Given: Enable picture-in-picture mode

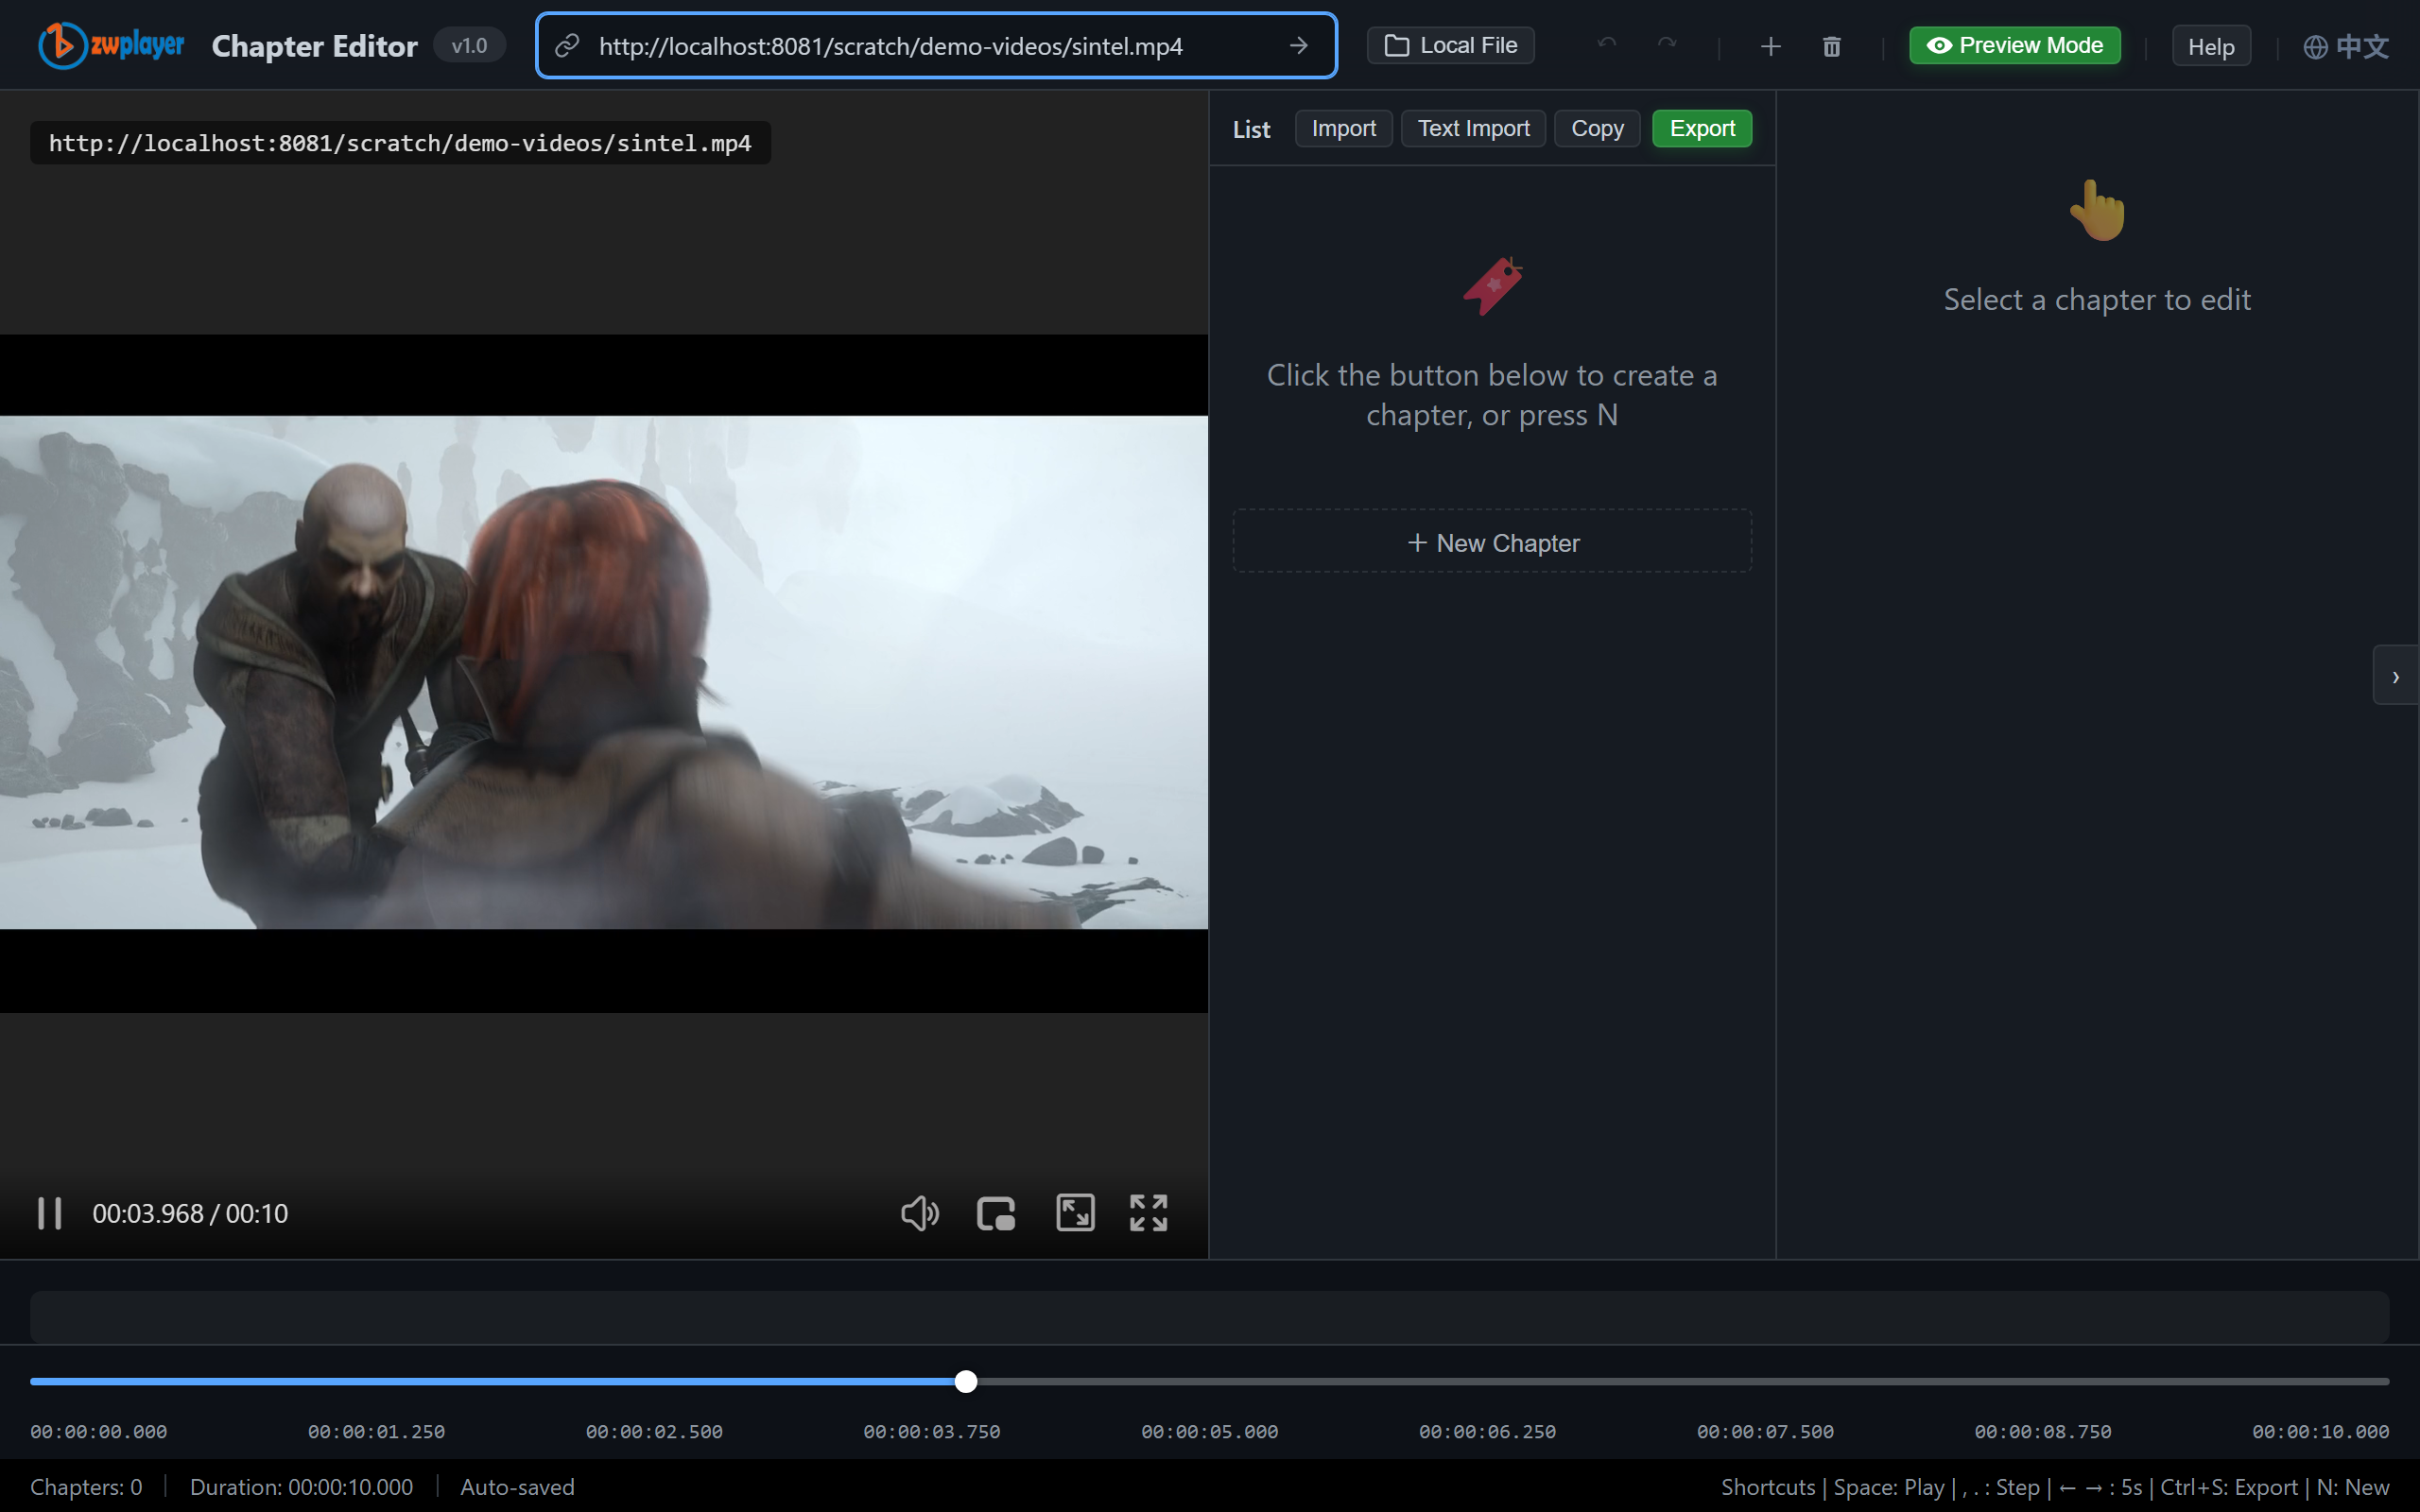Looking at the screenshot, I should point(996,1213).
